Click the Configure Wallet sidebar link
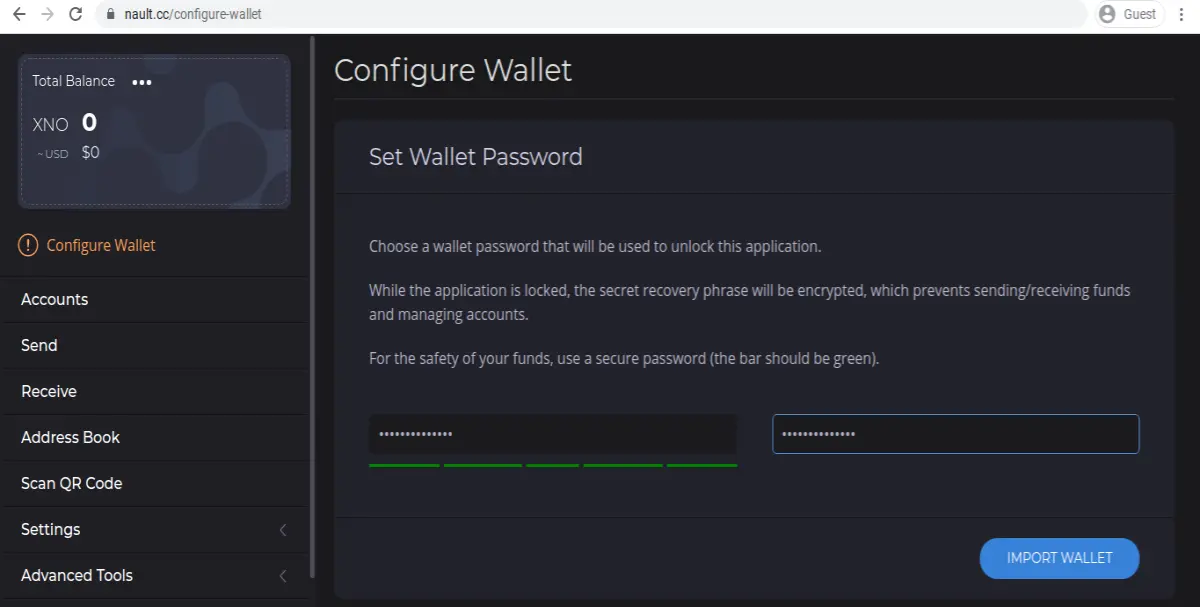This screenshot has width=1200, height=607. coord(101,245)
